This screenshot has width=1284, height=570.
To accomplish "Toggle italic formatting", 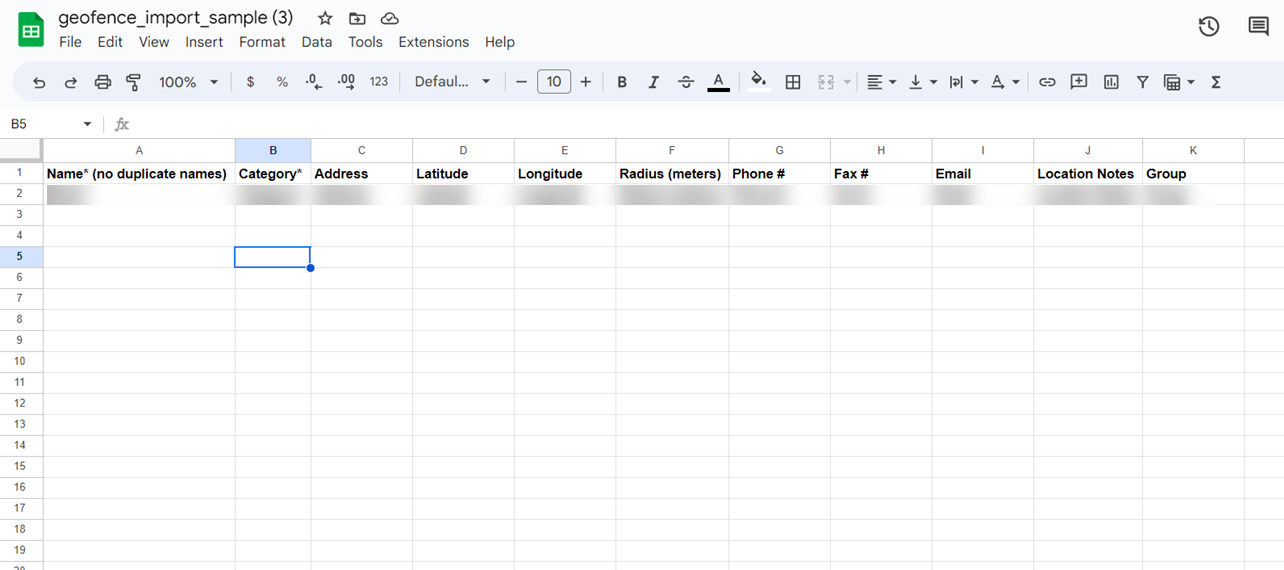I will click(x=653, y=82).
